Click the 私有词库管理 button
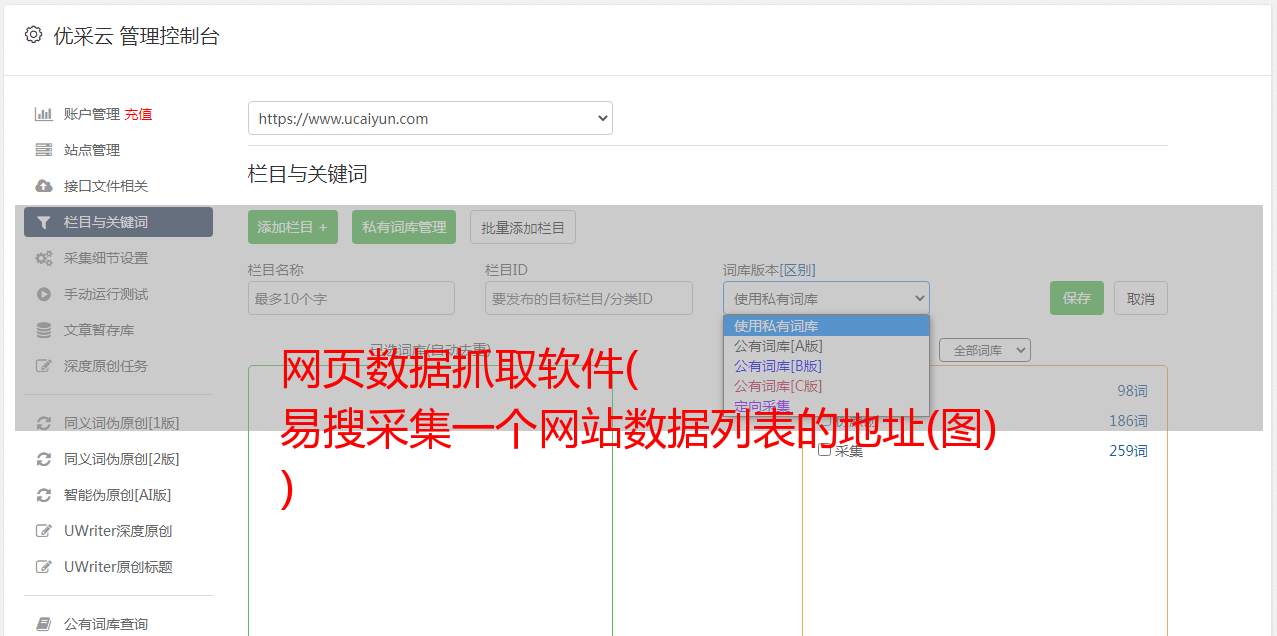 (x=404, y=227)
